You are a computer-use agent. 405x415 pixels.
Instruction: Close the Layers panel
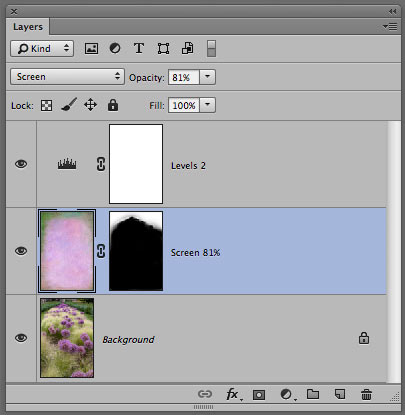pyautogui.click(x=14, y=12)
